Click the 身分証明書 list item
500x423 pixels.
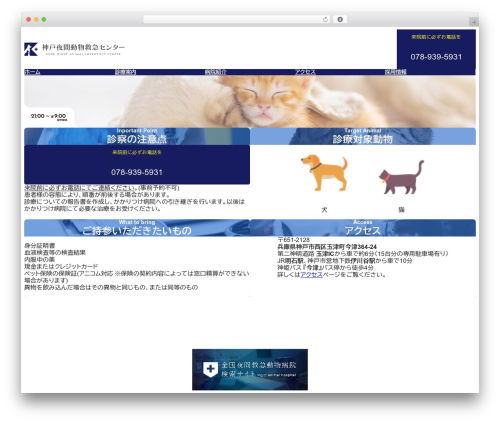(40, 246)
